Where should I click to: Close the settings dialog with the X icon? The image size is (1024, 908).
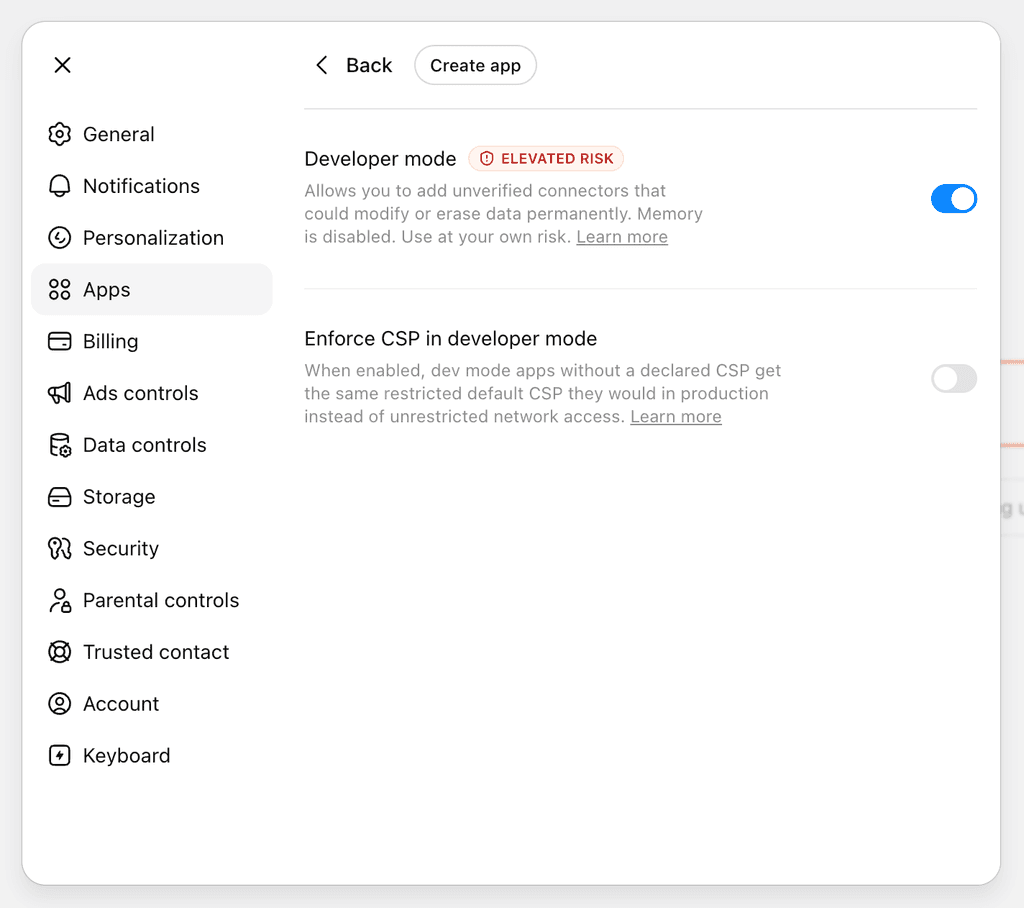click(x=63, y=65)
